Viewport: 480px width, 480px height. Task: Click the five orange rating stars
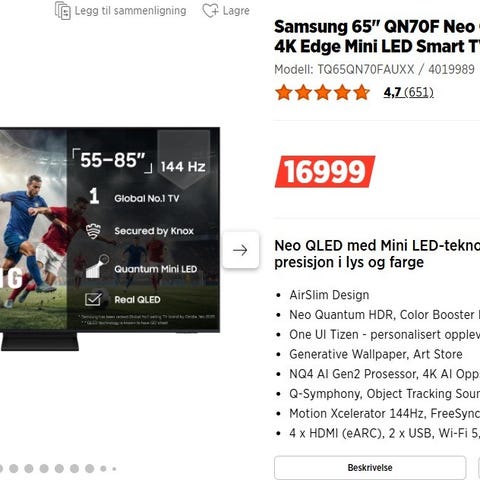[x=323, y=92]
